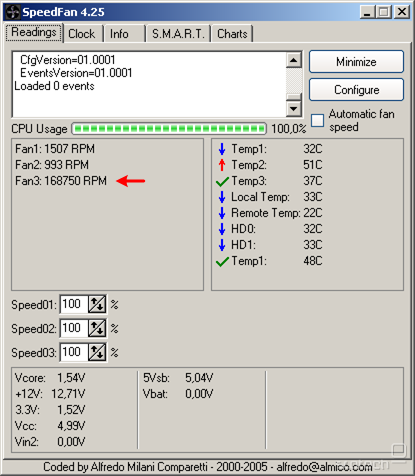
Task: Click the log box scroll up arrow
Action: (x=294, y=60)
